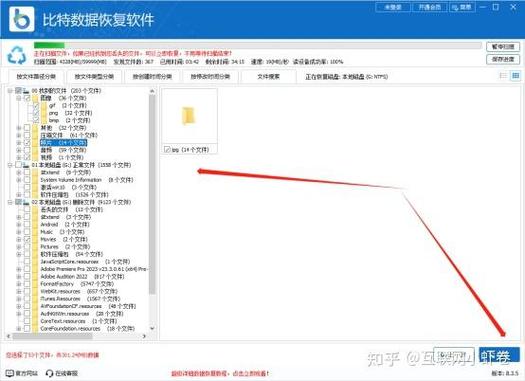The width and height of the screenshot is (525, 381).
Task: Expand the Movies node
Action: (19, 239)
